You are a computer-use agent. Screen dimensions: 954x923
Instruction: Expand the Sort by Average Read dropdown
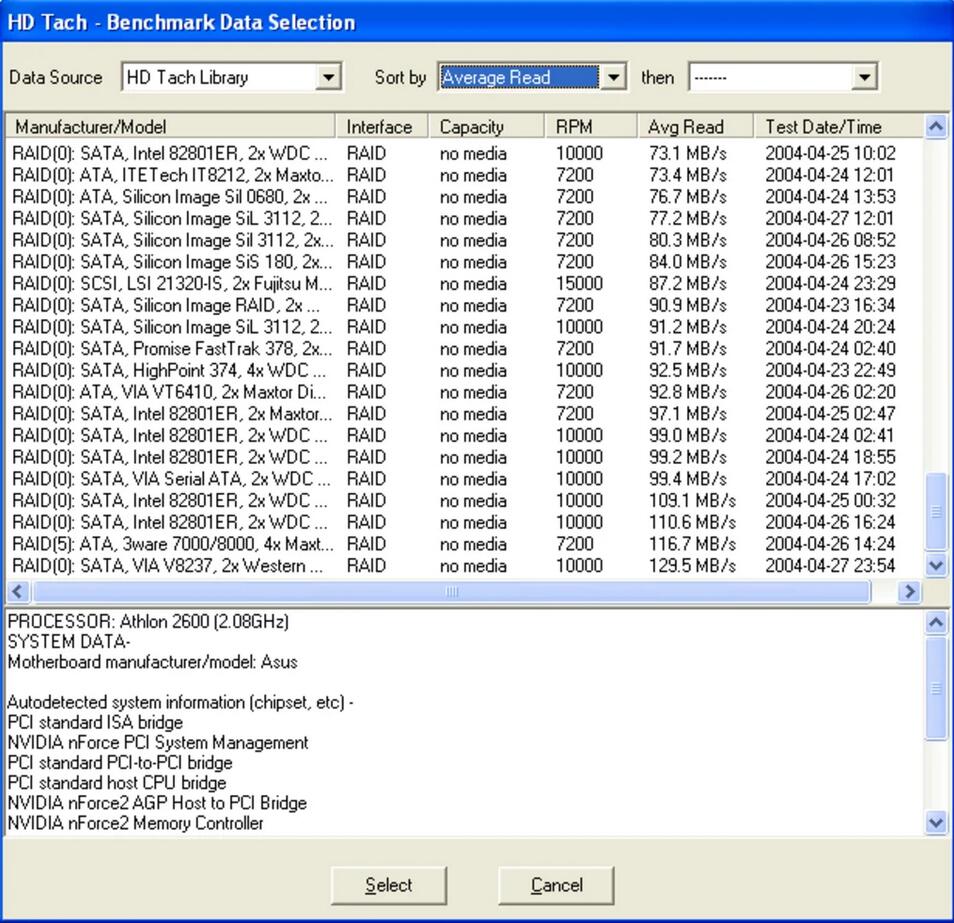614,77
